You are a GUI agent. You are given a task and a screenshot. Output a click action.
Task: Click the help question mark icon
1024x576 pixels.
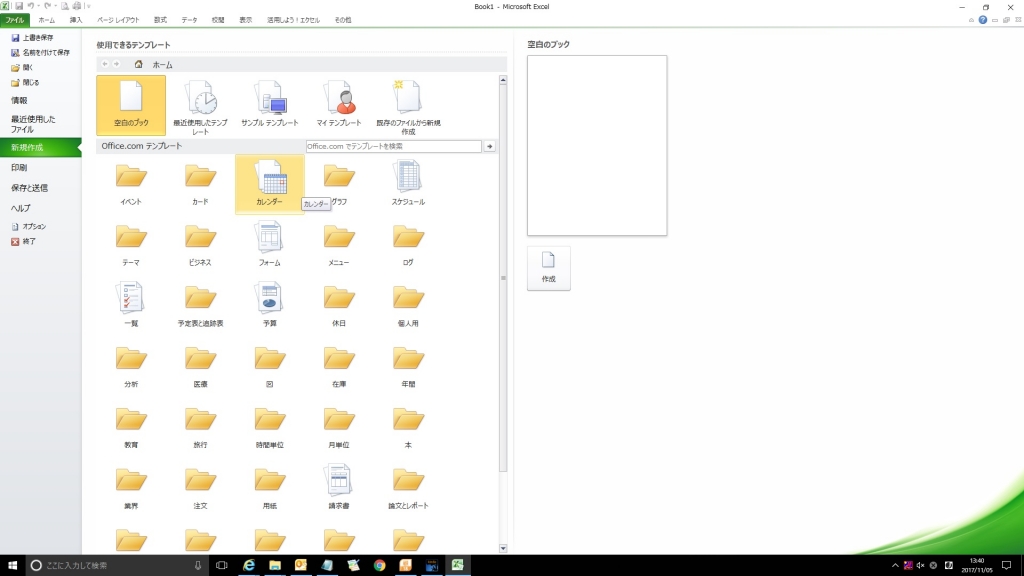point(983,20)
